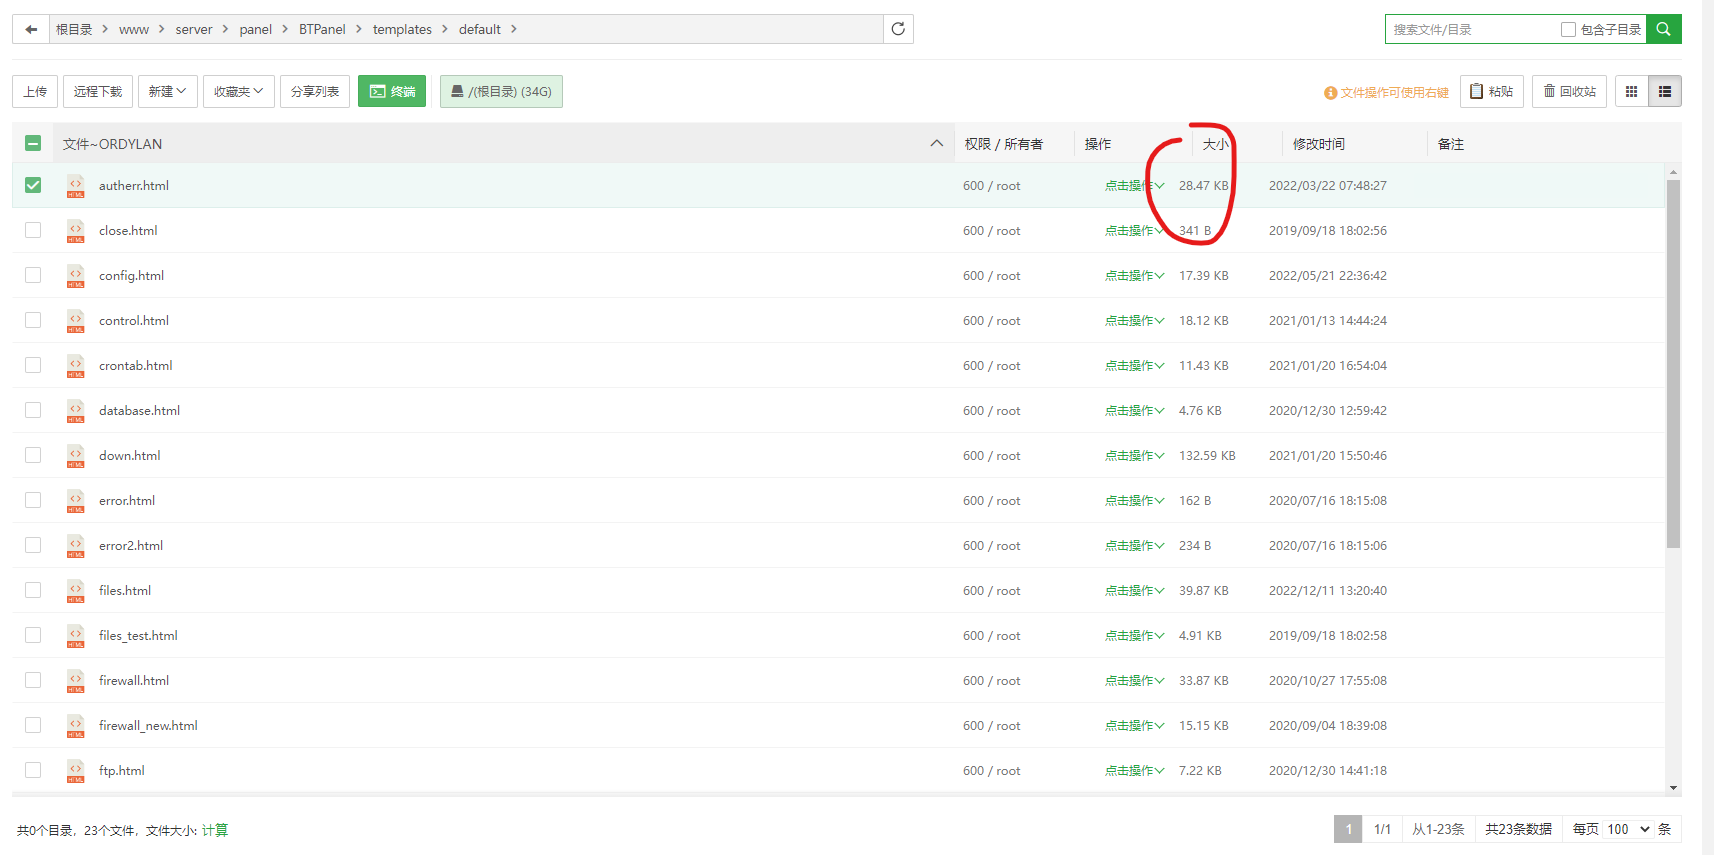This screenshot has height=855, width=1714.
Task: Click the root disk (34G) button
Action: 501,91
